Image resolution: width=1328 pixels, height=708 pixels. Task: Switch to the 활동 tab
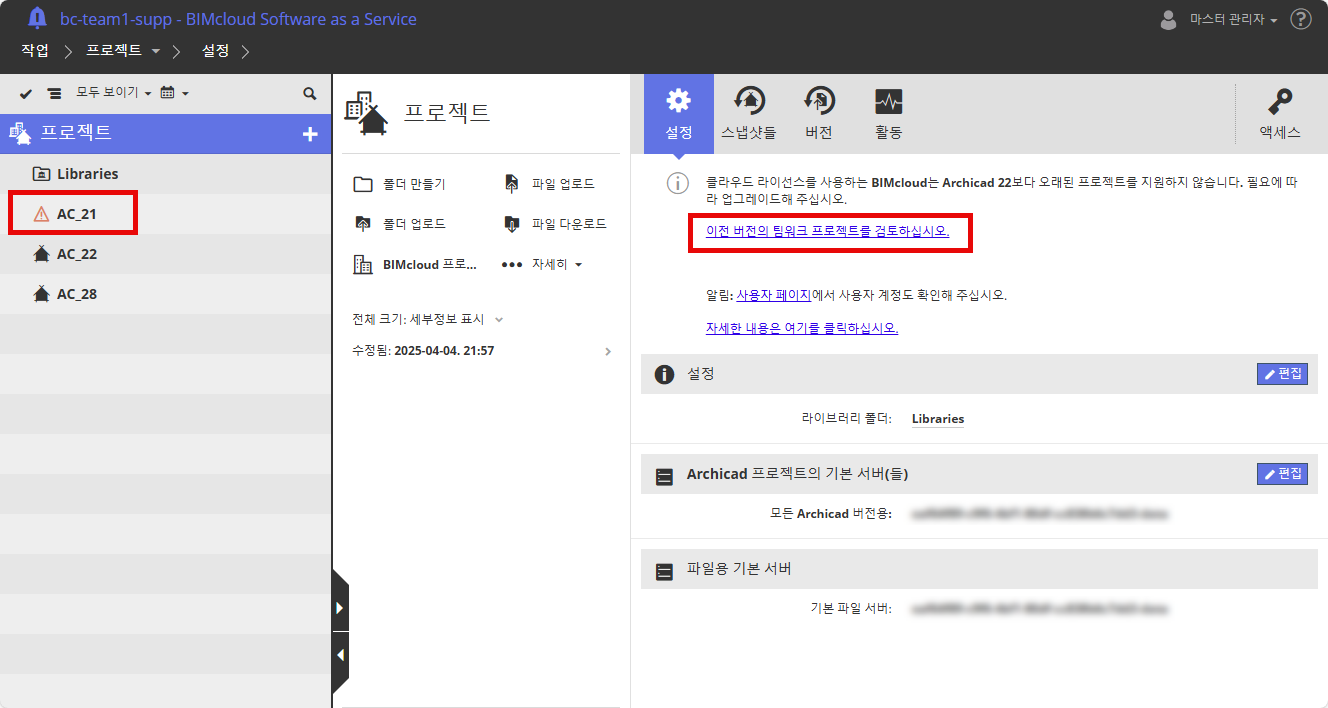(x=888, y=113)
